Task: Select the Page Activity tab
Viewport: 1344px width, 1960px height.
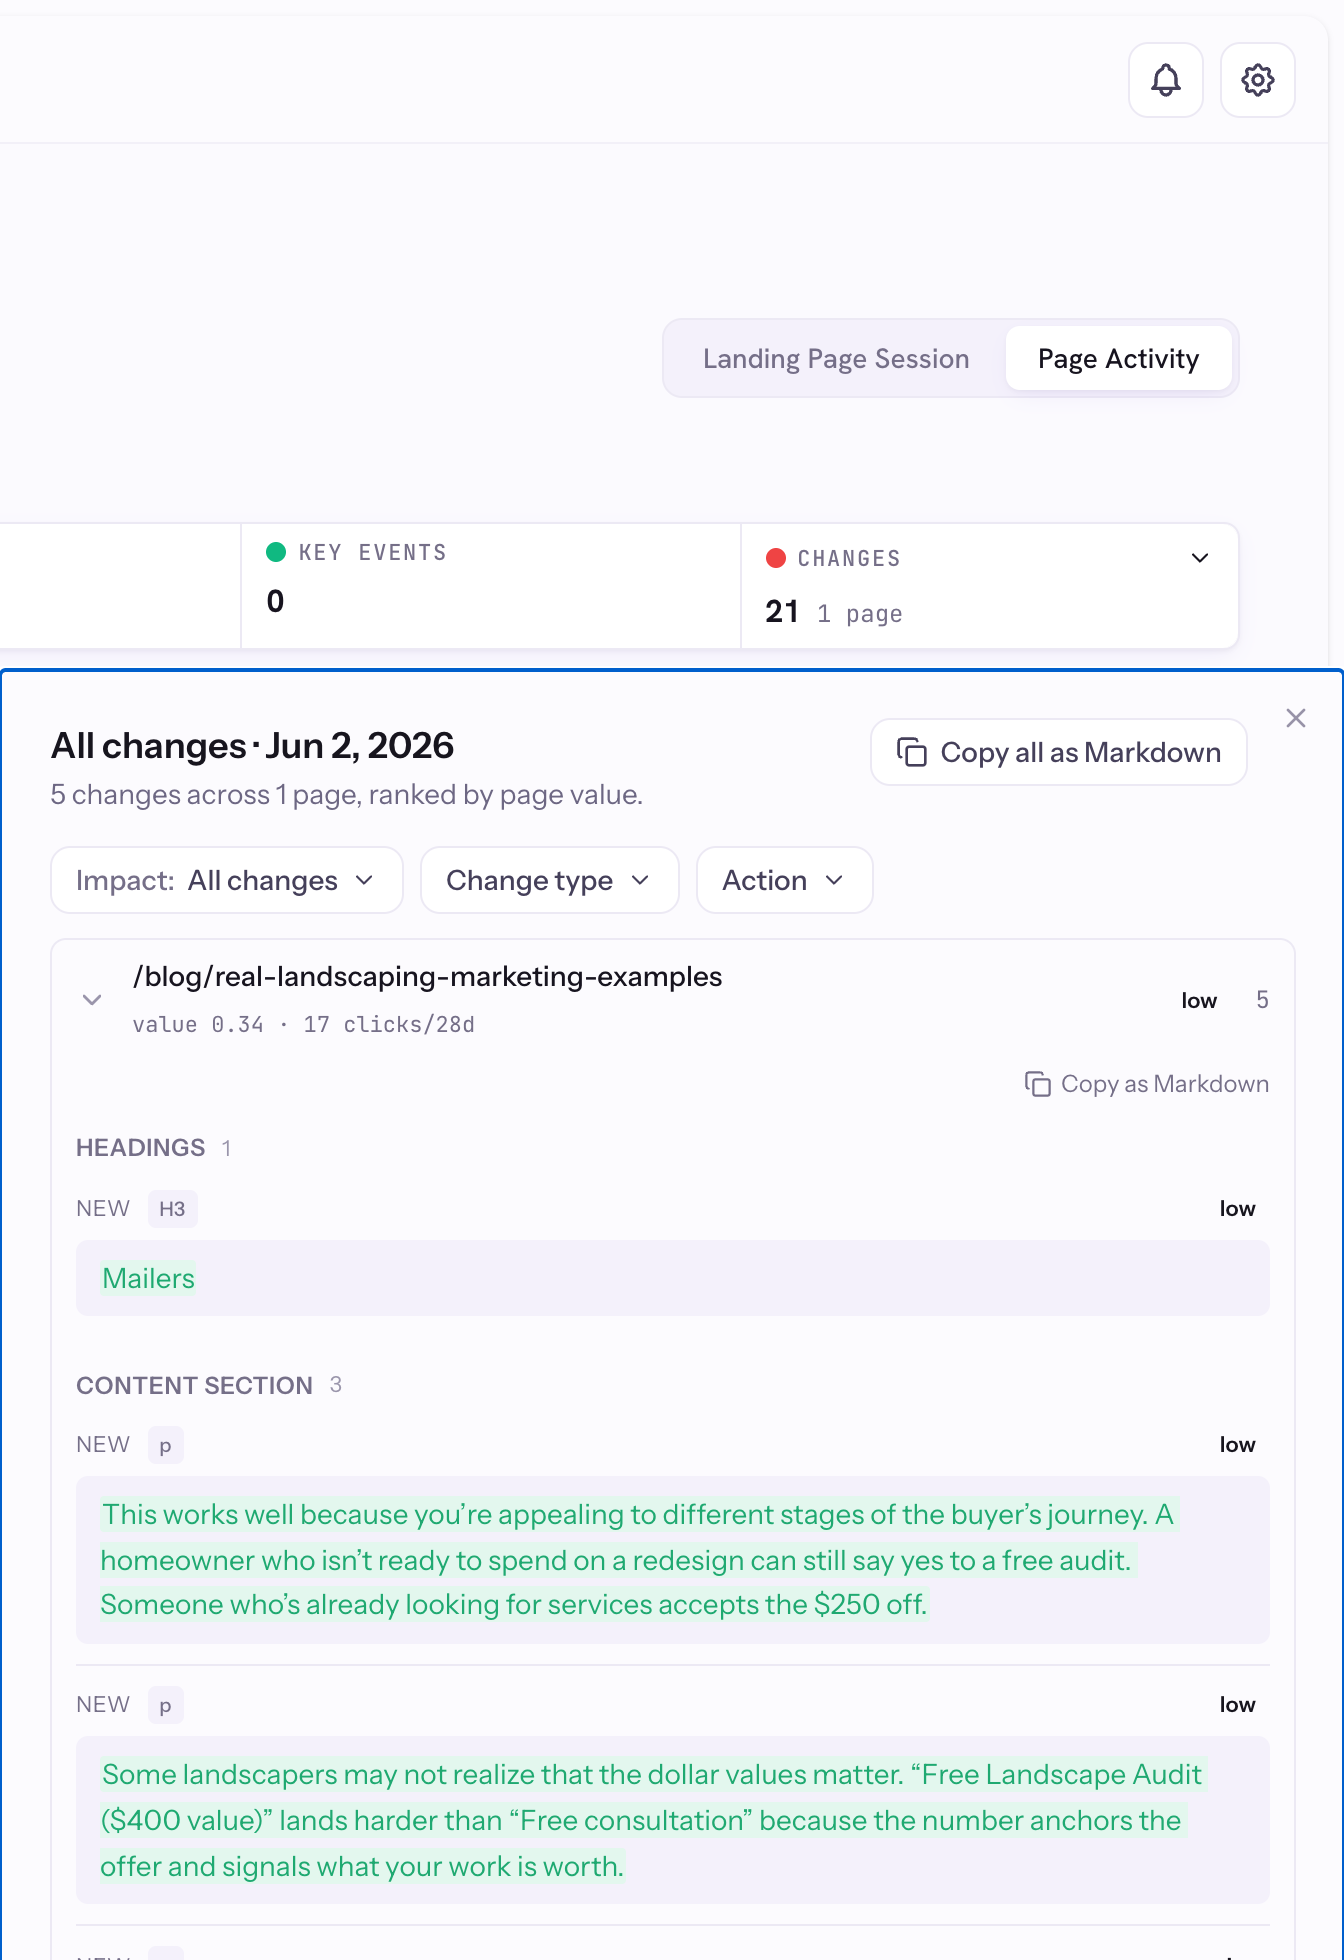Action: coord(1119,358)
